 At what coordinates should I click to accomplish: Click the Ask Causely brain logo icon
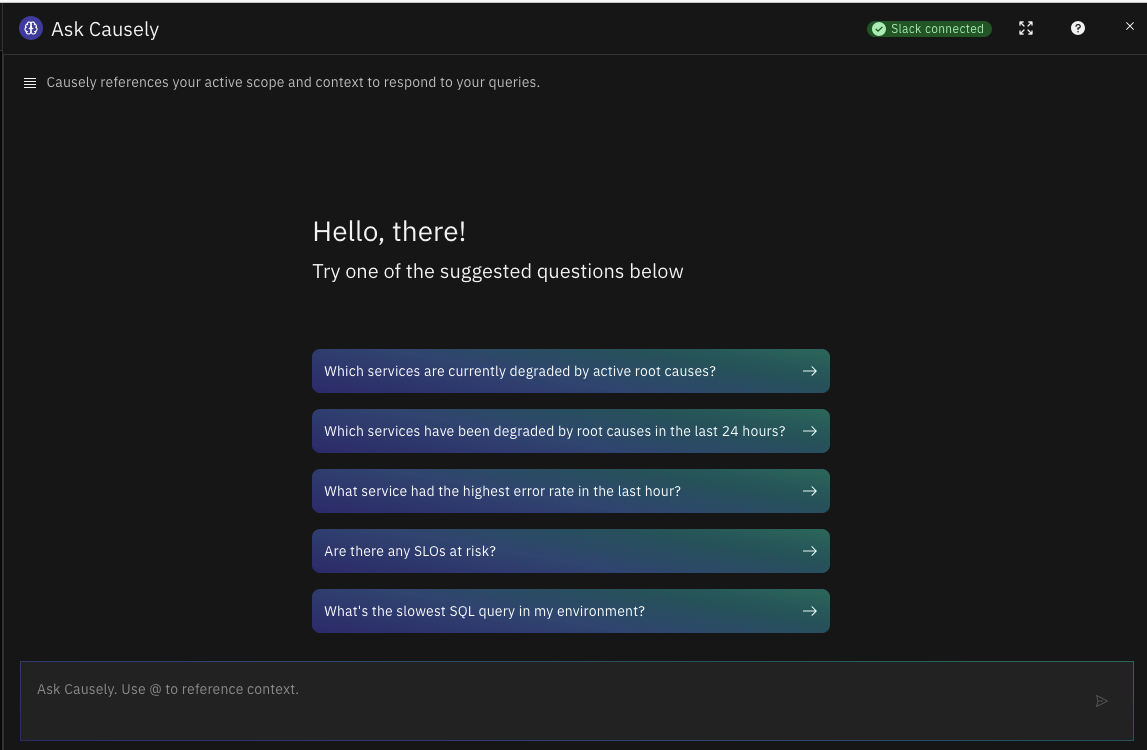pos(31,29)
